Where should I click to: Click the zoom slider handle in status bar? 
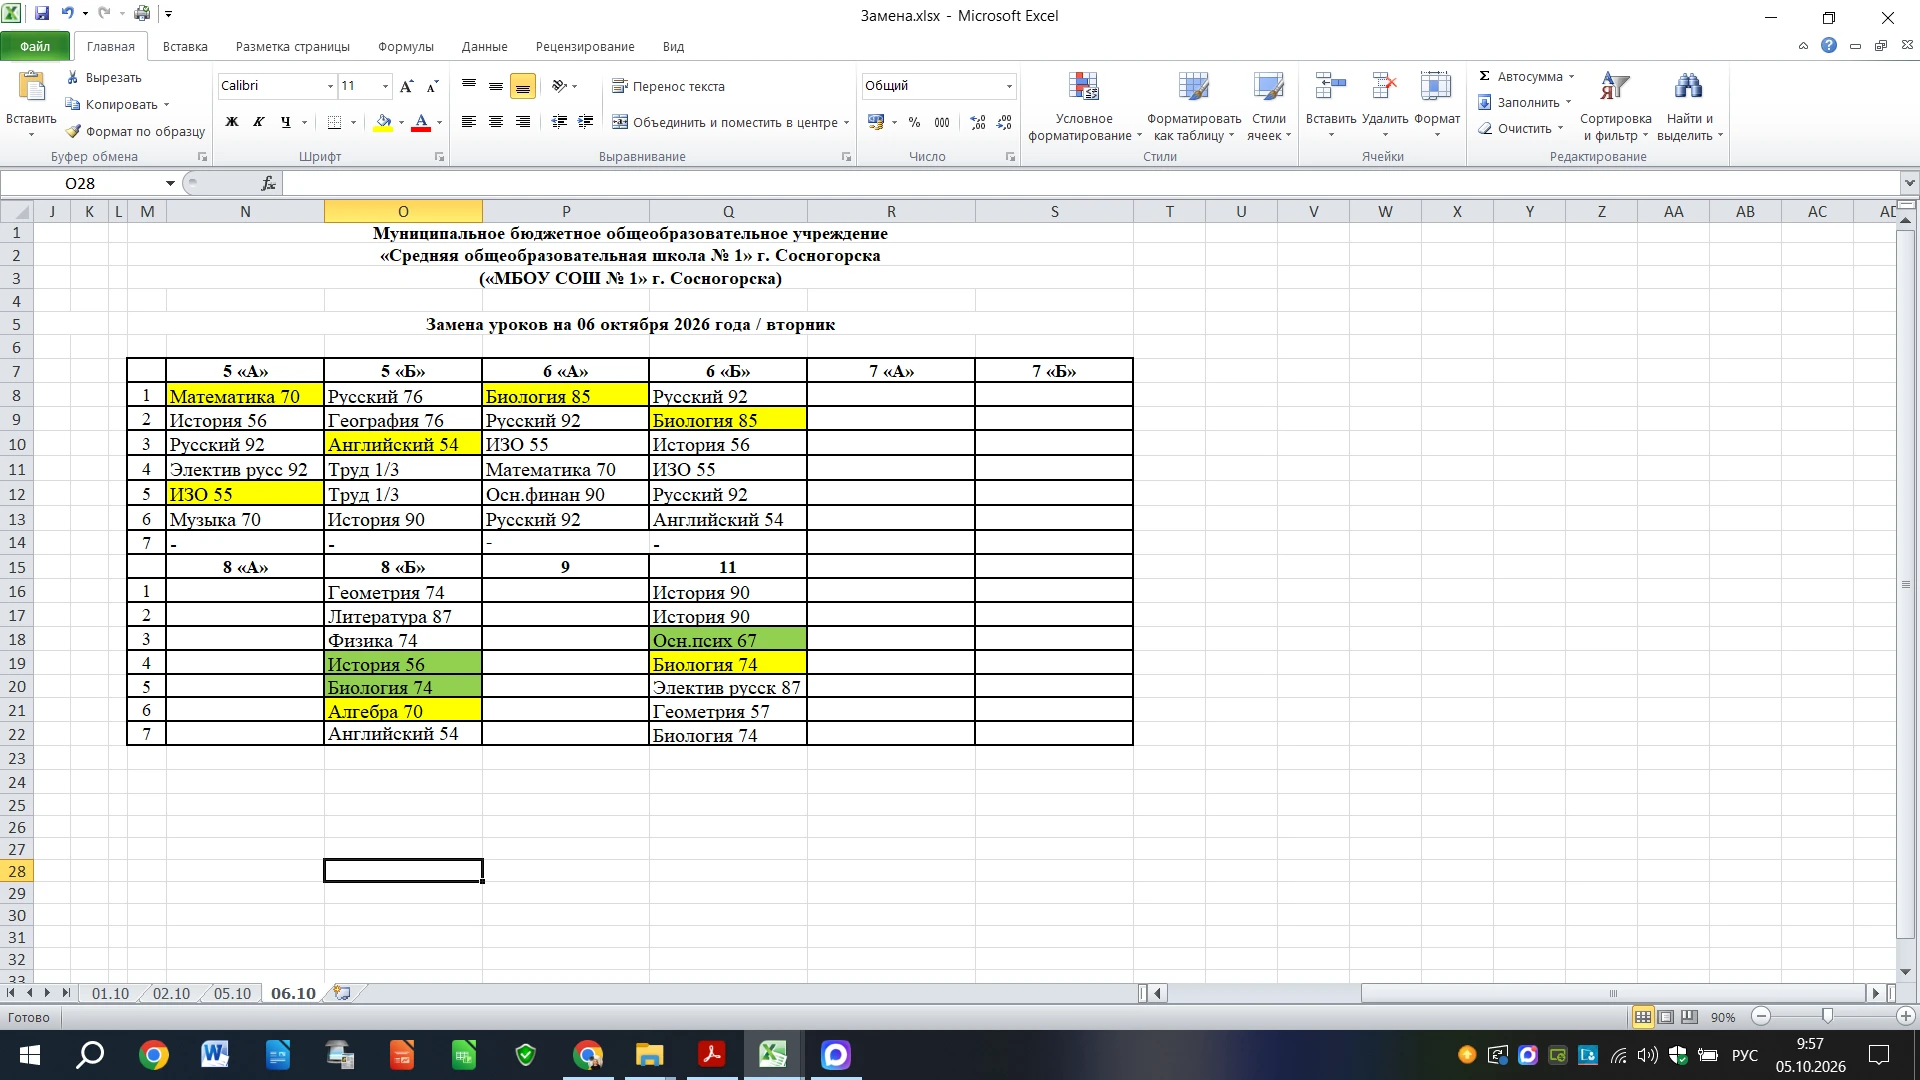coord(1827,1017)
